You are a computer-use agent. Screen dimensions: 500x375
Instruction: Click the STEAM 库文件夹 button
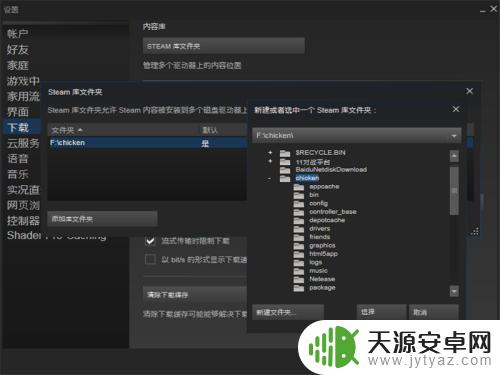click(223, 46)
